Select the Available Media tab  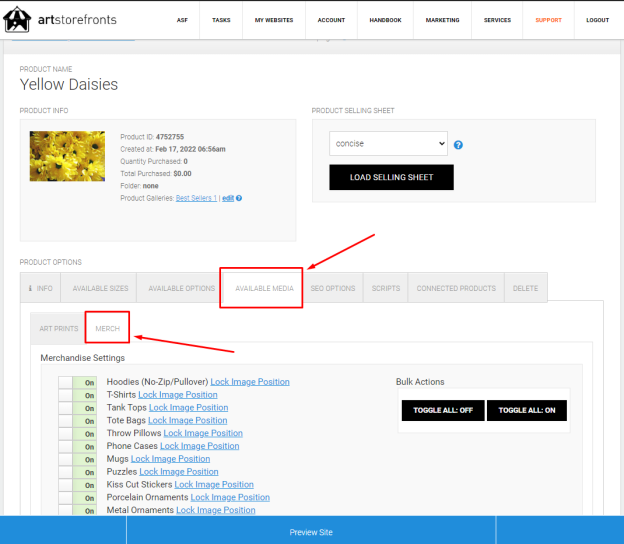(x=264, y=288)
